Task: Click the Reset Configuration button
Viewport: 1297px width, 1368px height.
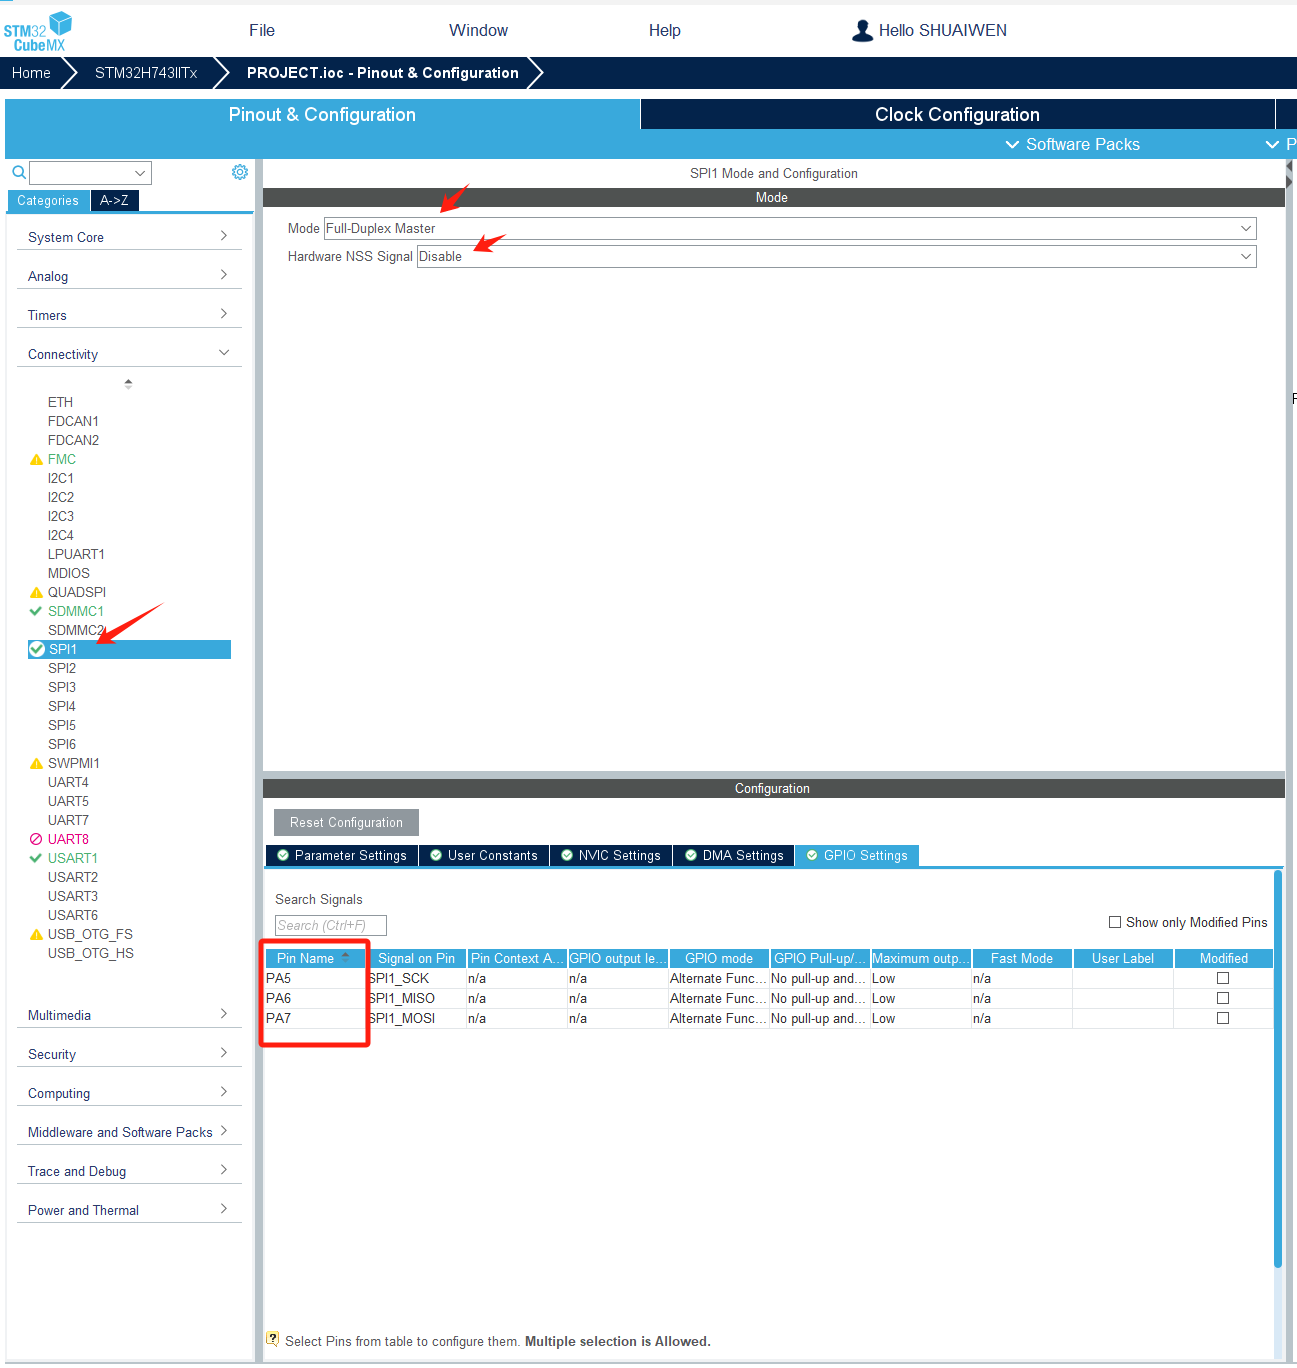Action: (346, 822)
